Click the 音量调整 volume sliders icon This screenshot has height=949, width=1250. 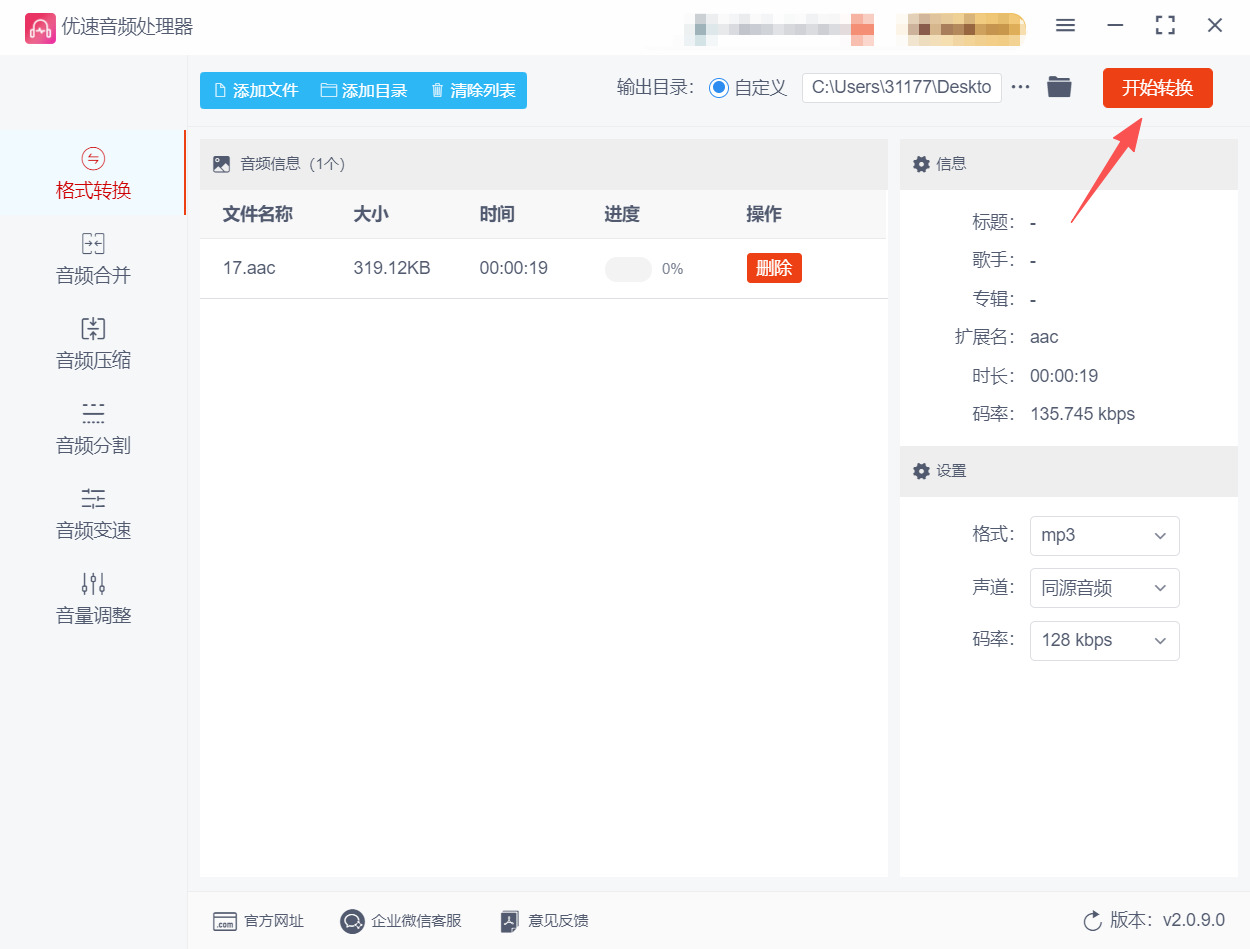click(x=93, y=583)
